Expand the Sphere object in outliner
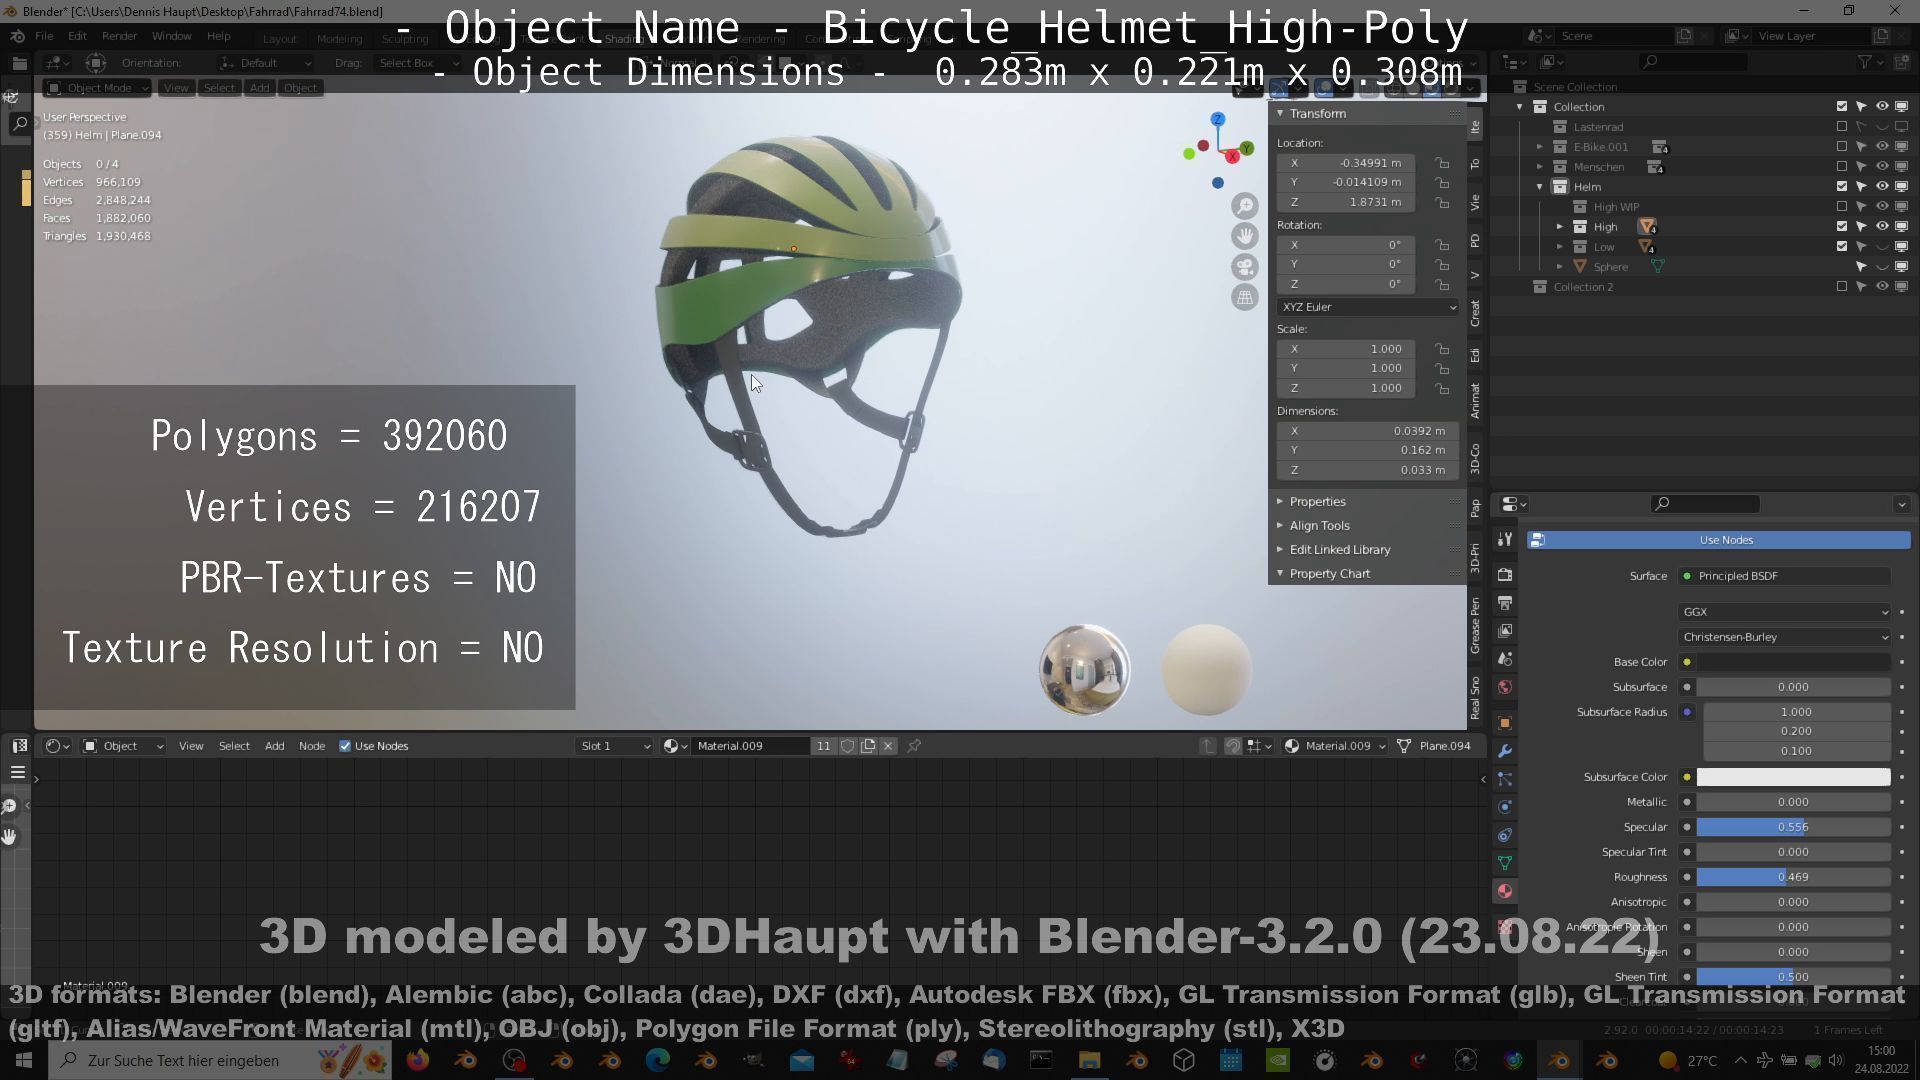The width and height of the screenshot is (1920, 1080). click(x=1560, y=267)
